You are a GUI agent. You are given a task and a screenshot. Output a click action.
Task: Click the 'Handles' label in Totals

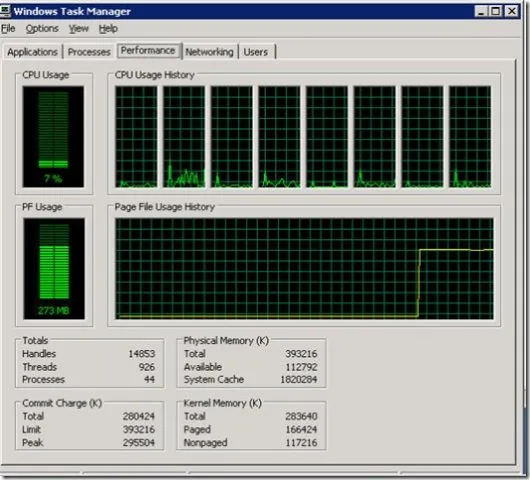(39, 354)
